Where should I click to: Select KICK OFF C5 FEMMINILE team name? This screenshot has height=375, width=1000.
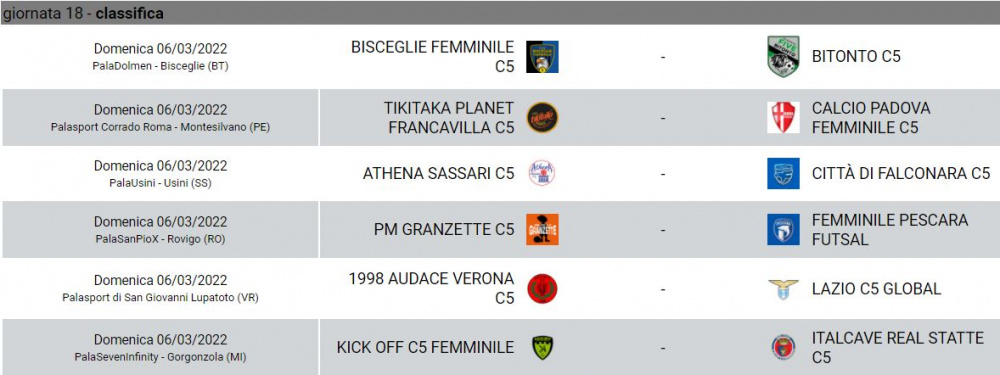click(x=425, y=348)
